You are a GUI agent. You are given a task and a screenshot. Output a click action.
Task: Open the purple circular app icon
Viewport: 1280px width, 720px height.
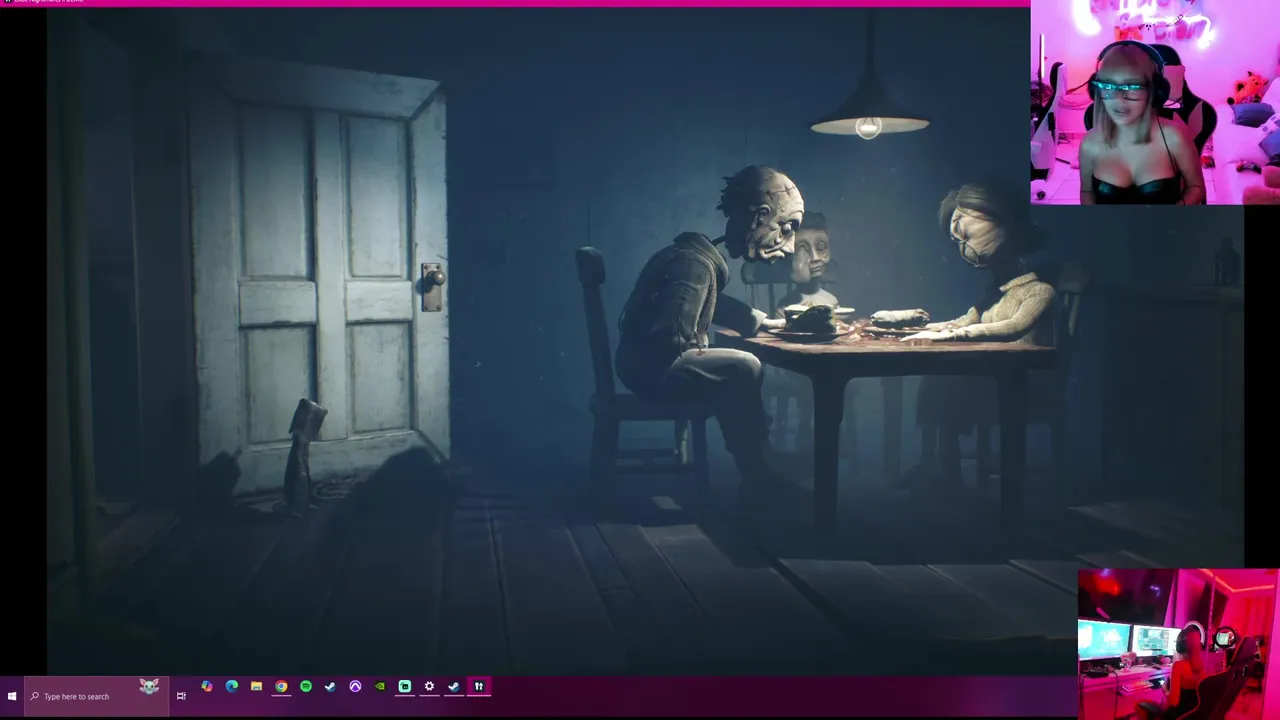point(355,686)
